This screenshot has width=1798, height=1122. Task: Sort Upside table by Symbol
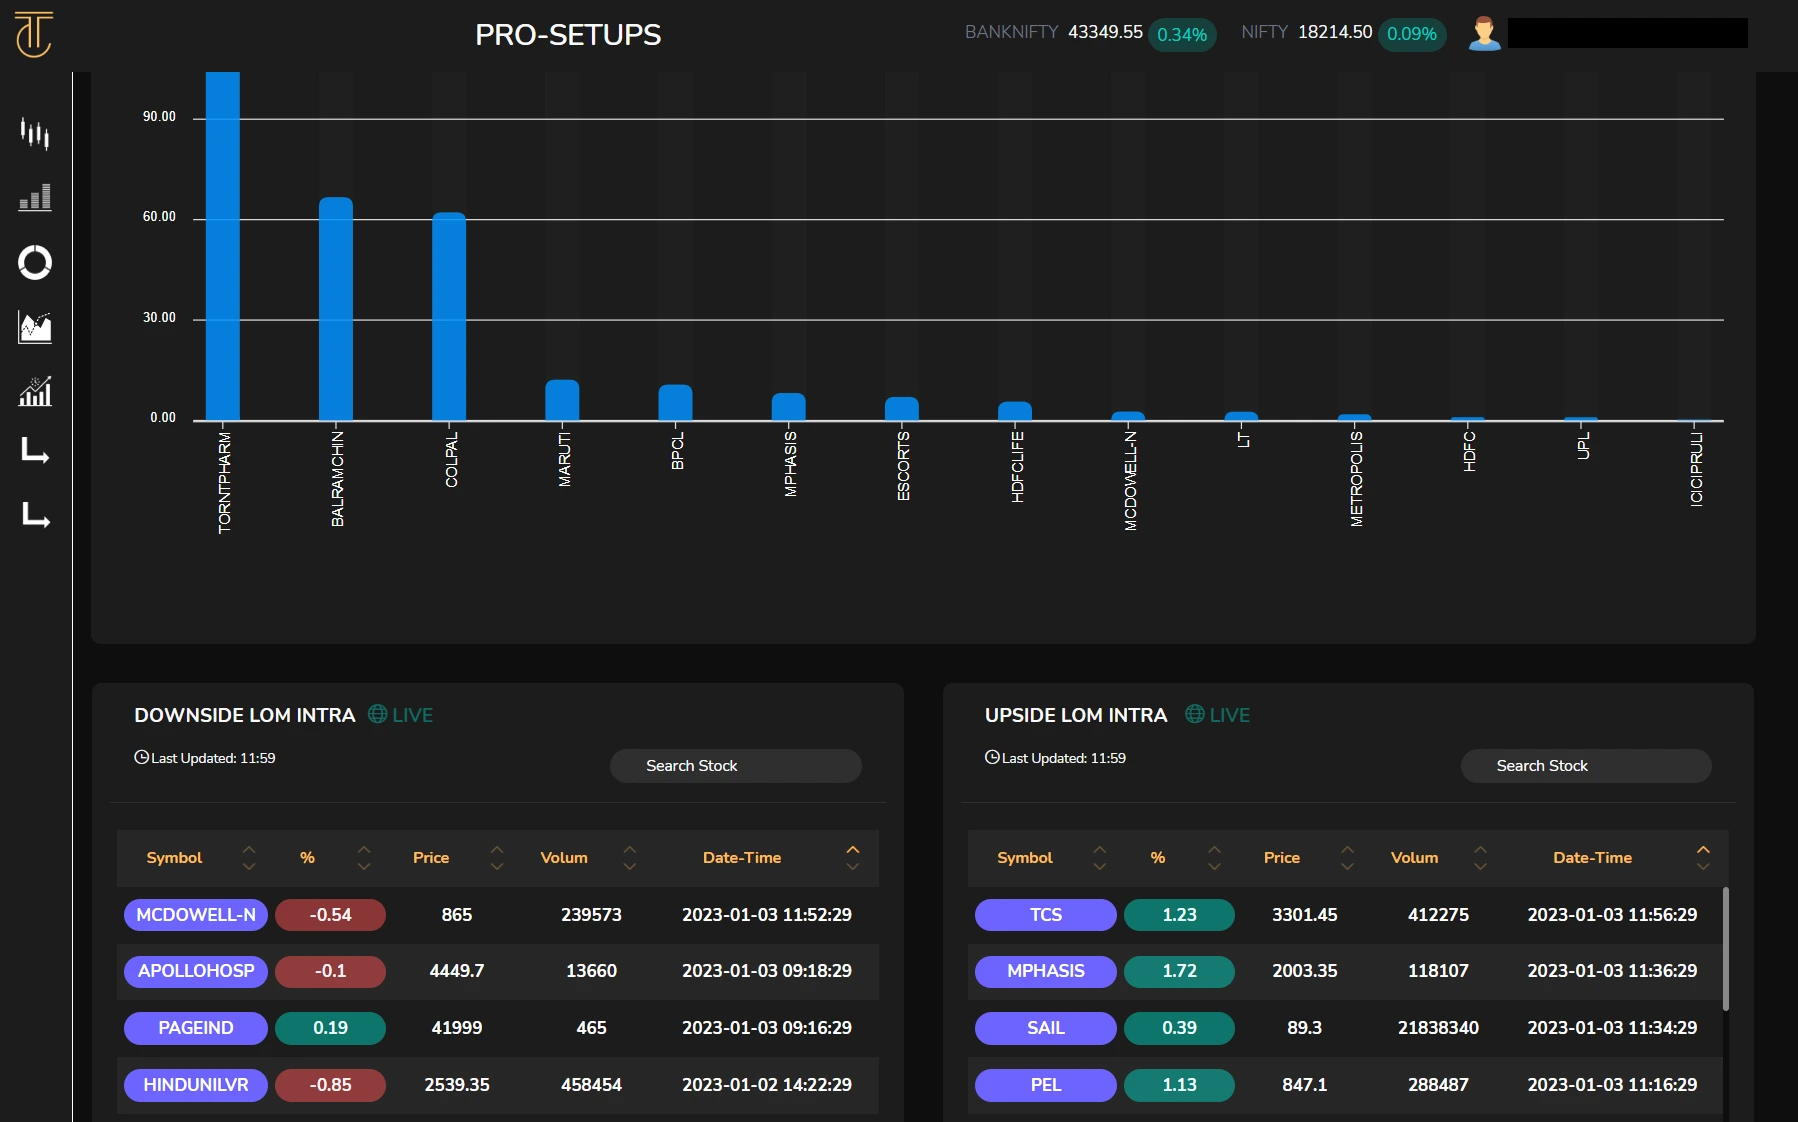pyautogui.click(x=1100, y=857)
